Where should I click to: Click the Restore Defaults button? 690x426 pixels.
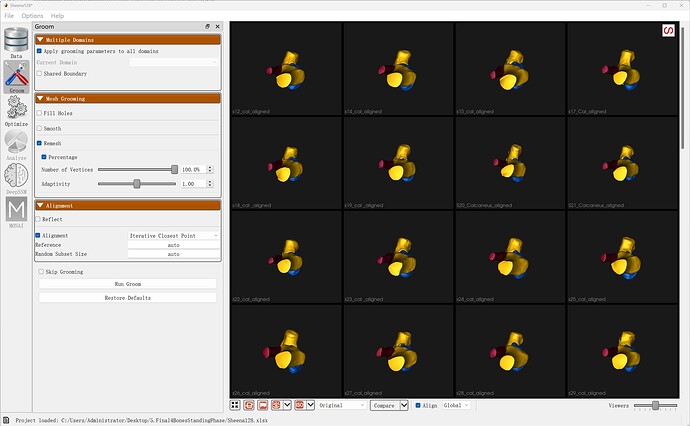click(128, 297)
